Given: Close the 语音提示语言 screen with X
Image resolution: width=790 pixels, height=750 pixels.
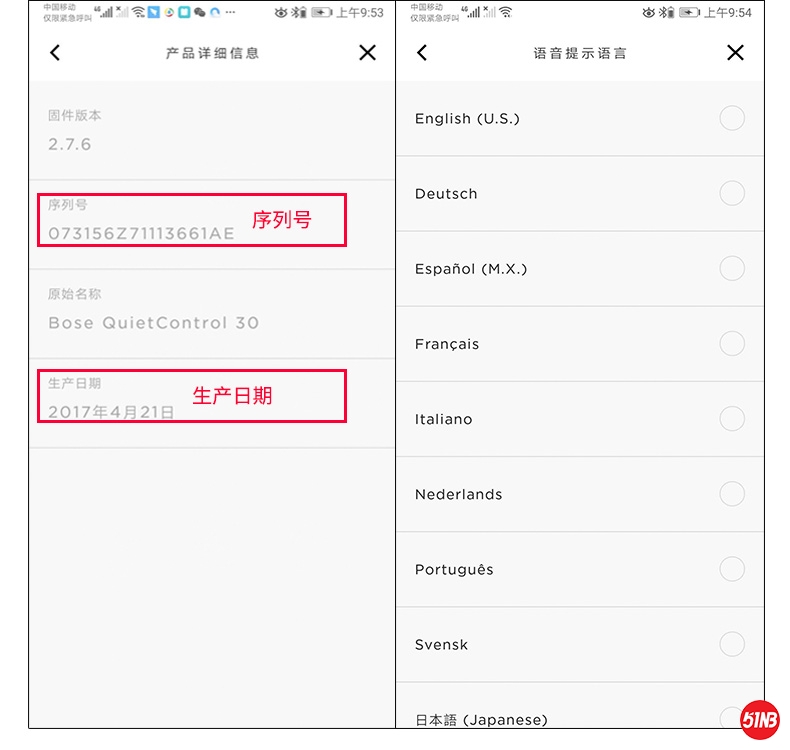Looking at the screenshot, I should click(x=735, y=52).
